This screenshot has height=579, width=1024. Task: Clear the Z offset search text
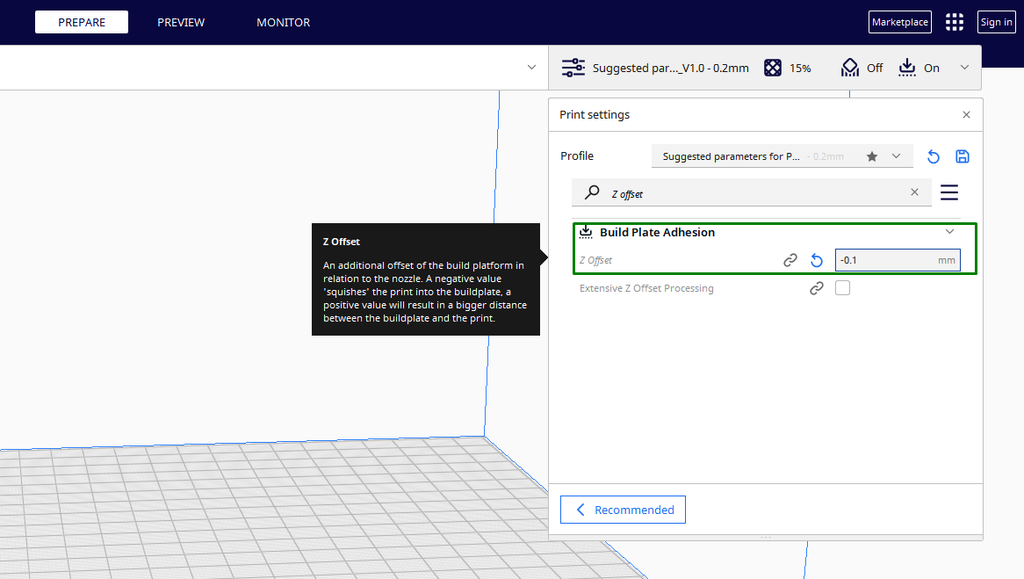pos(914,192)
